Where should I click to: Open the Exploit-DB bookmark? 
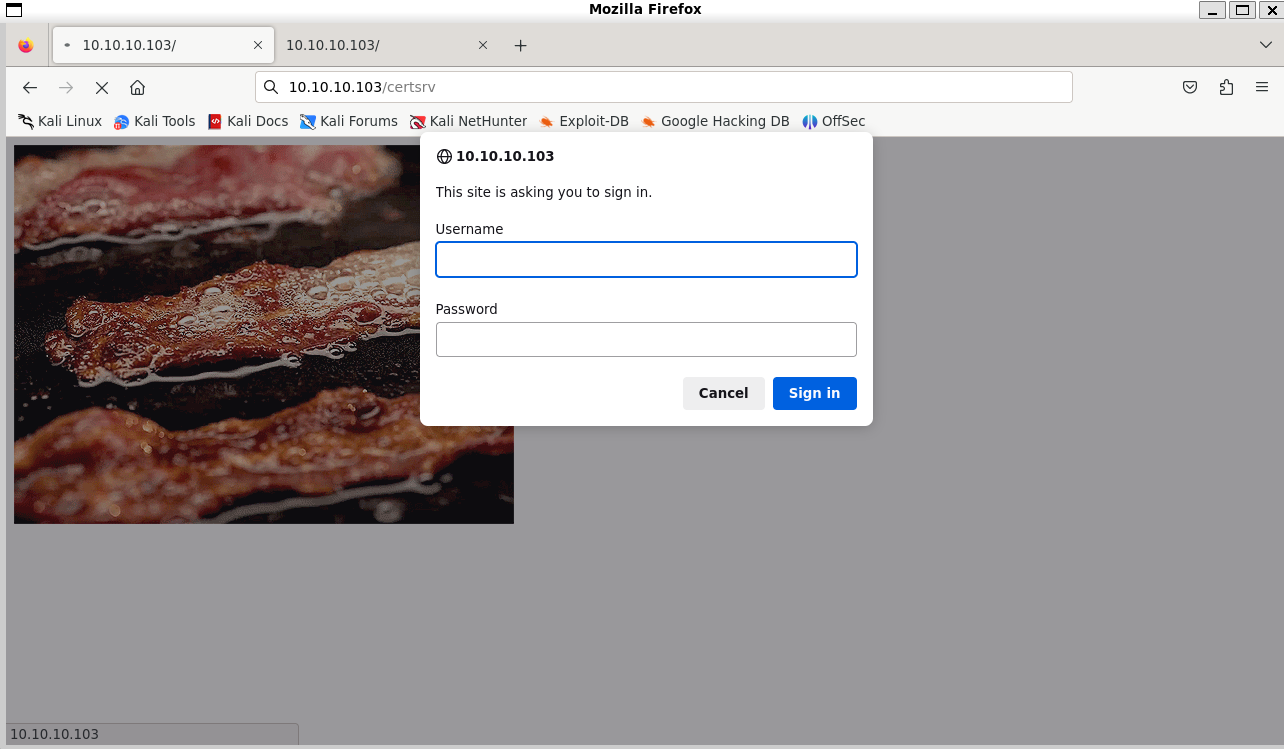tap(584, 121)
